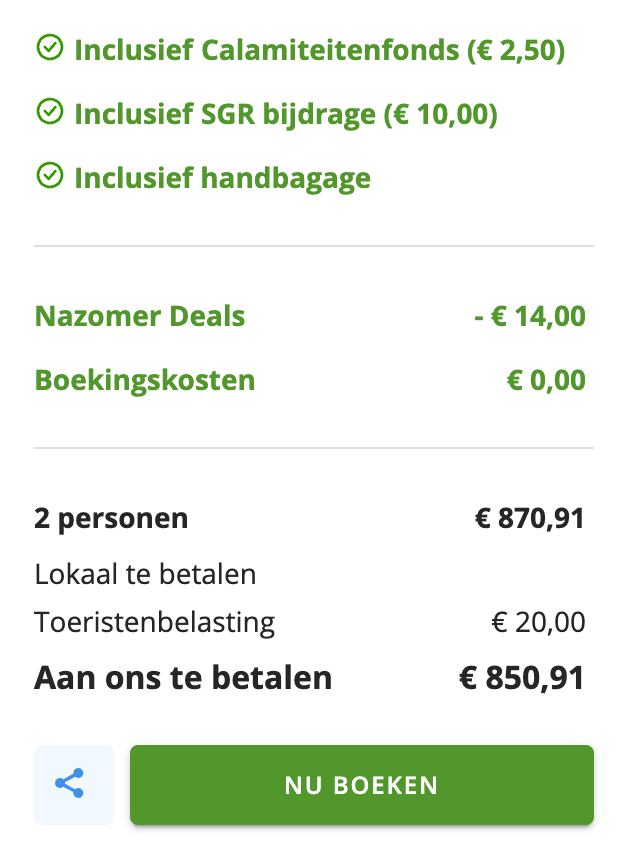624x852 pixels.
Task: Select the Inclusief handbagage text
Action: (221, 177)
